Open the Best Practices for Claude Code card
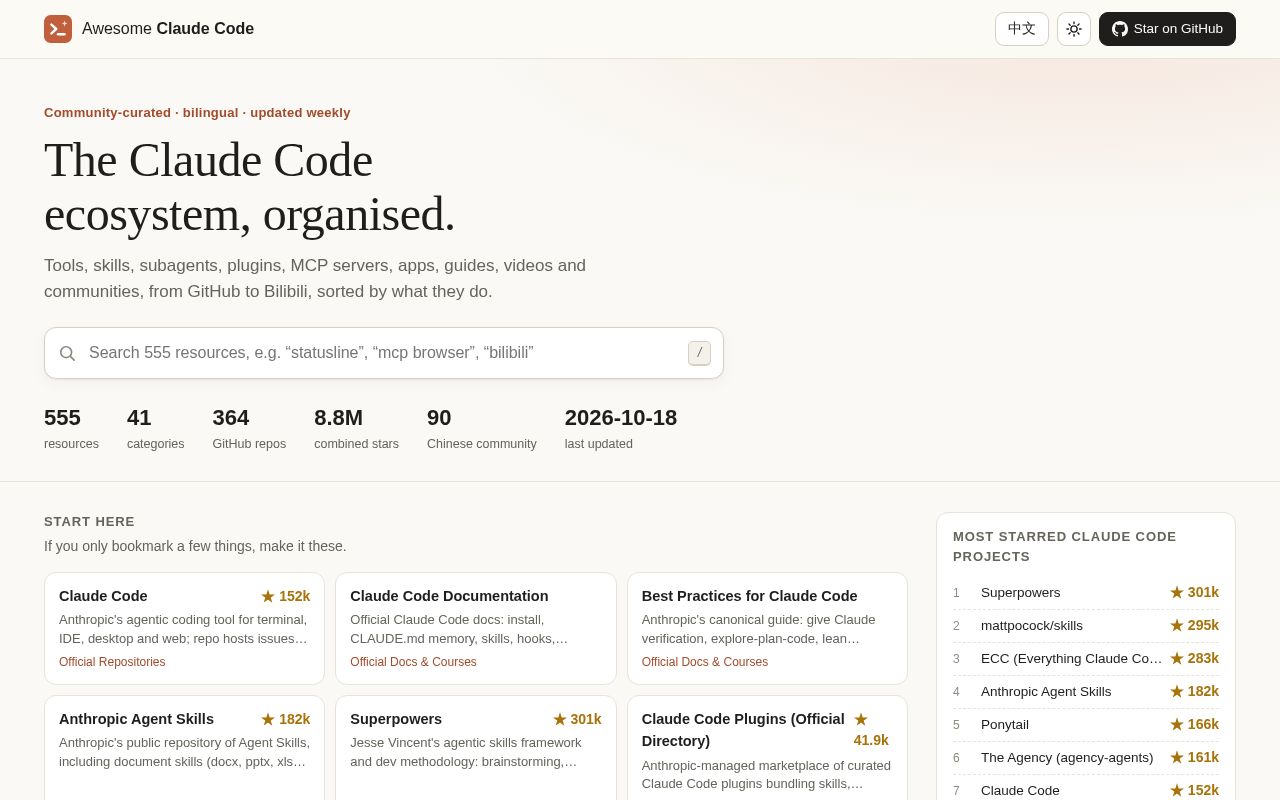This screenshot has width=1280, height=800. [767, 628]
